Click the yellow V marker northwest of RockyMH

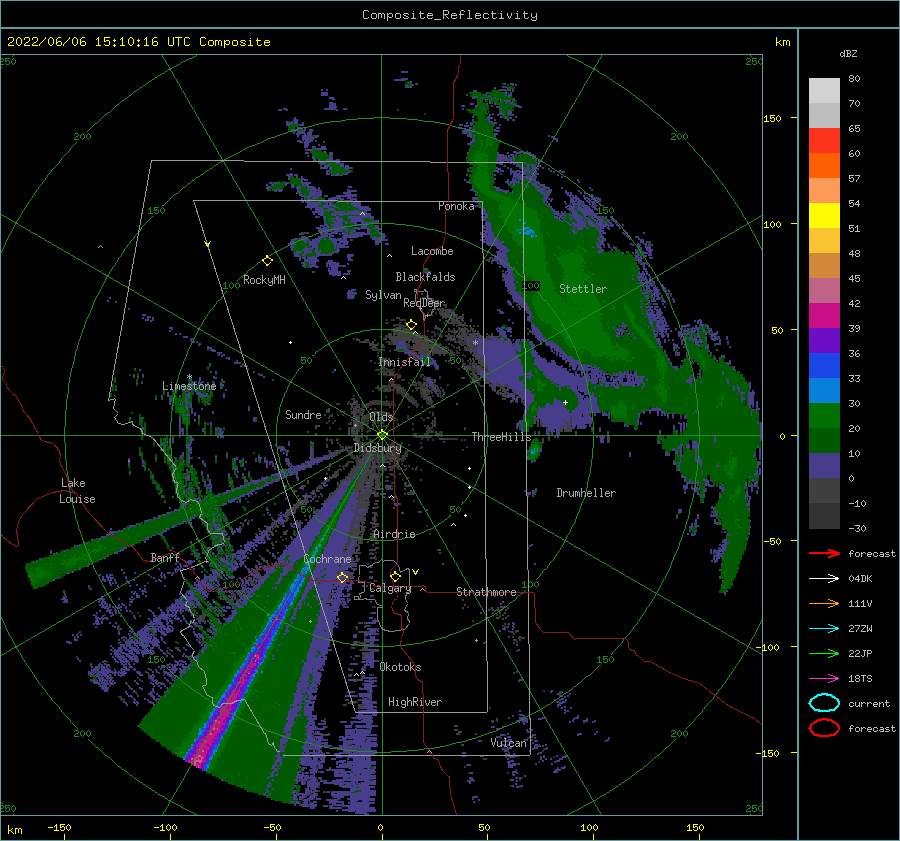pos(207,244)
